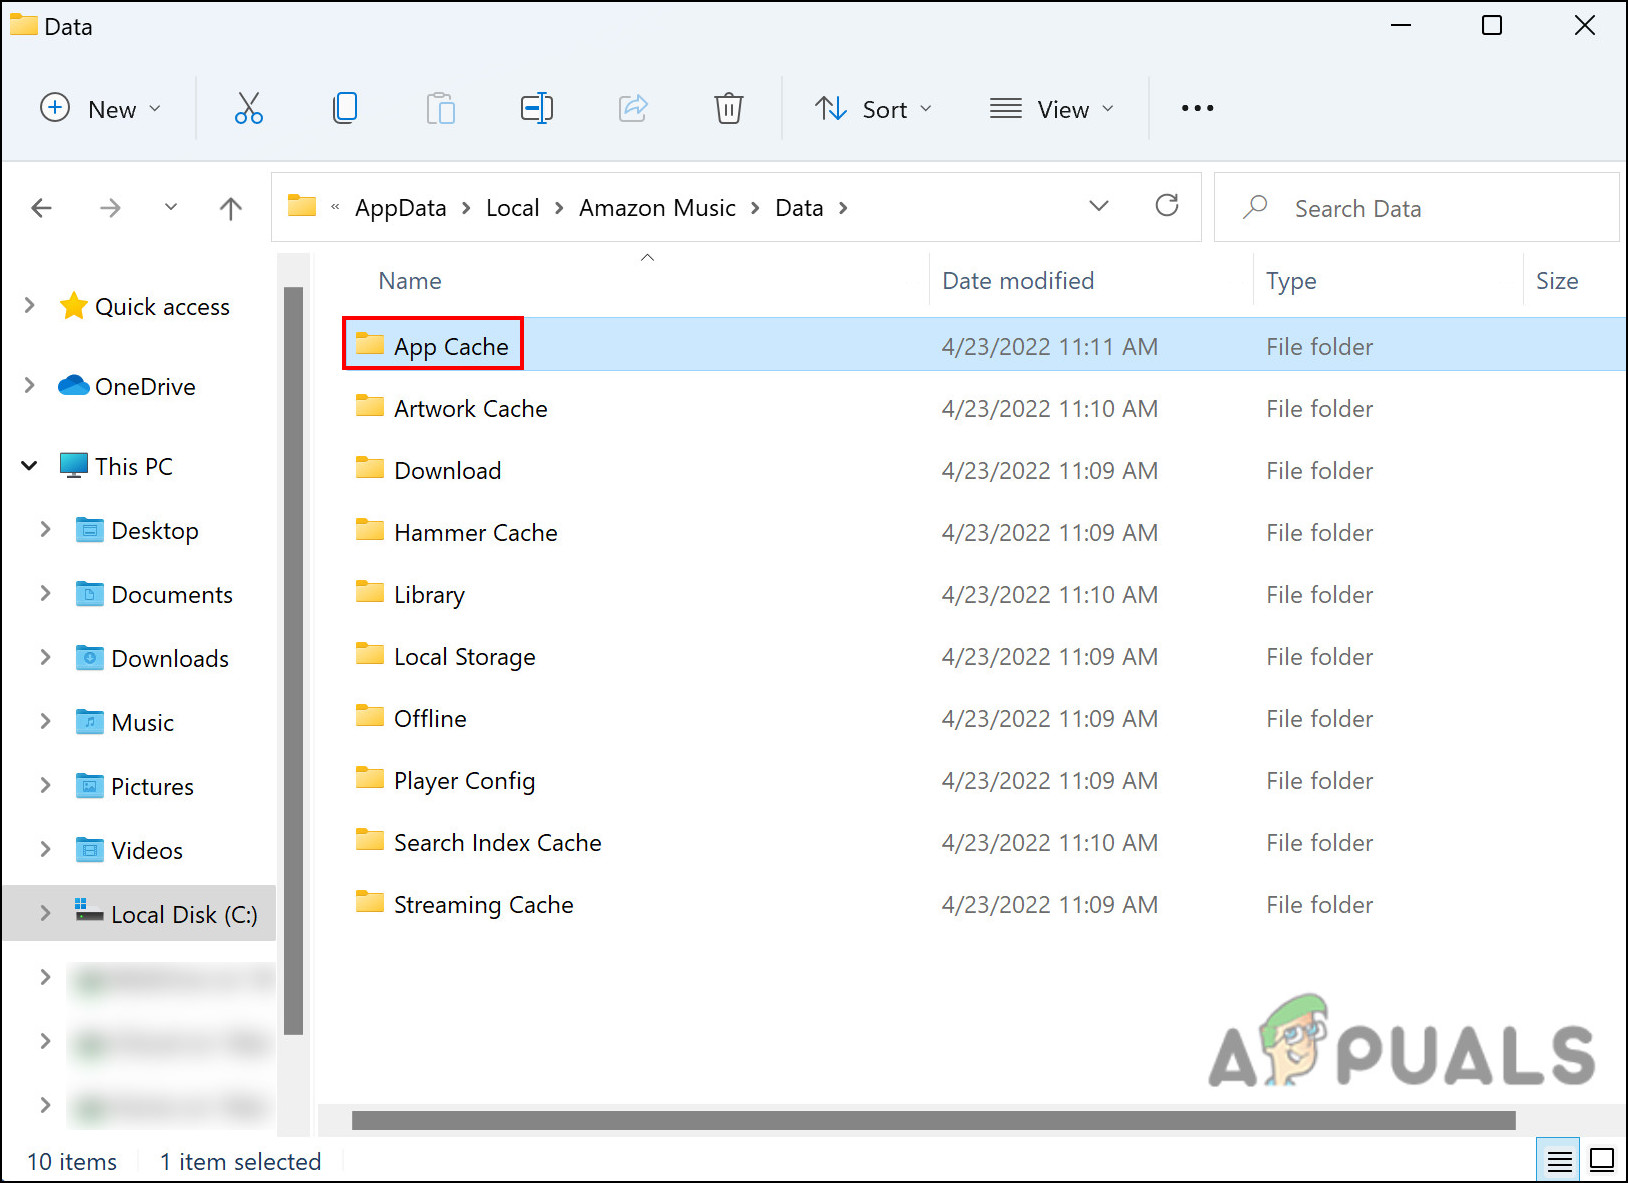Delete selected item with trash icon
The image size is (1628, 1183).
[x=728, y=108]
